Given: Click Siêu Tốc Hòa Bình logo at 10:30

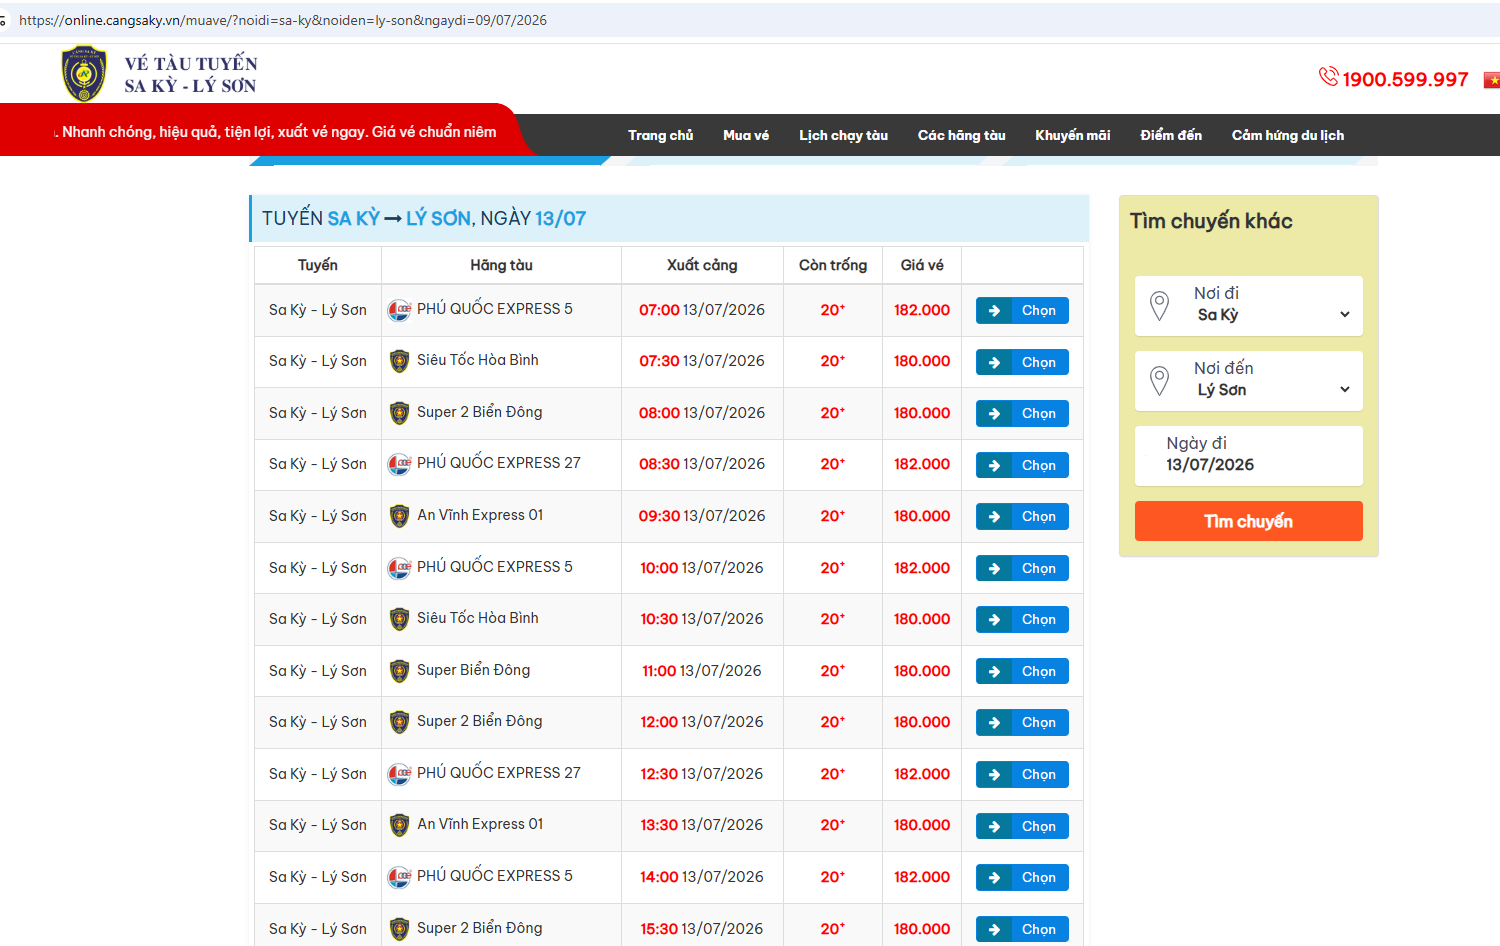Looking at the screenshot, I should click(399, 619).
